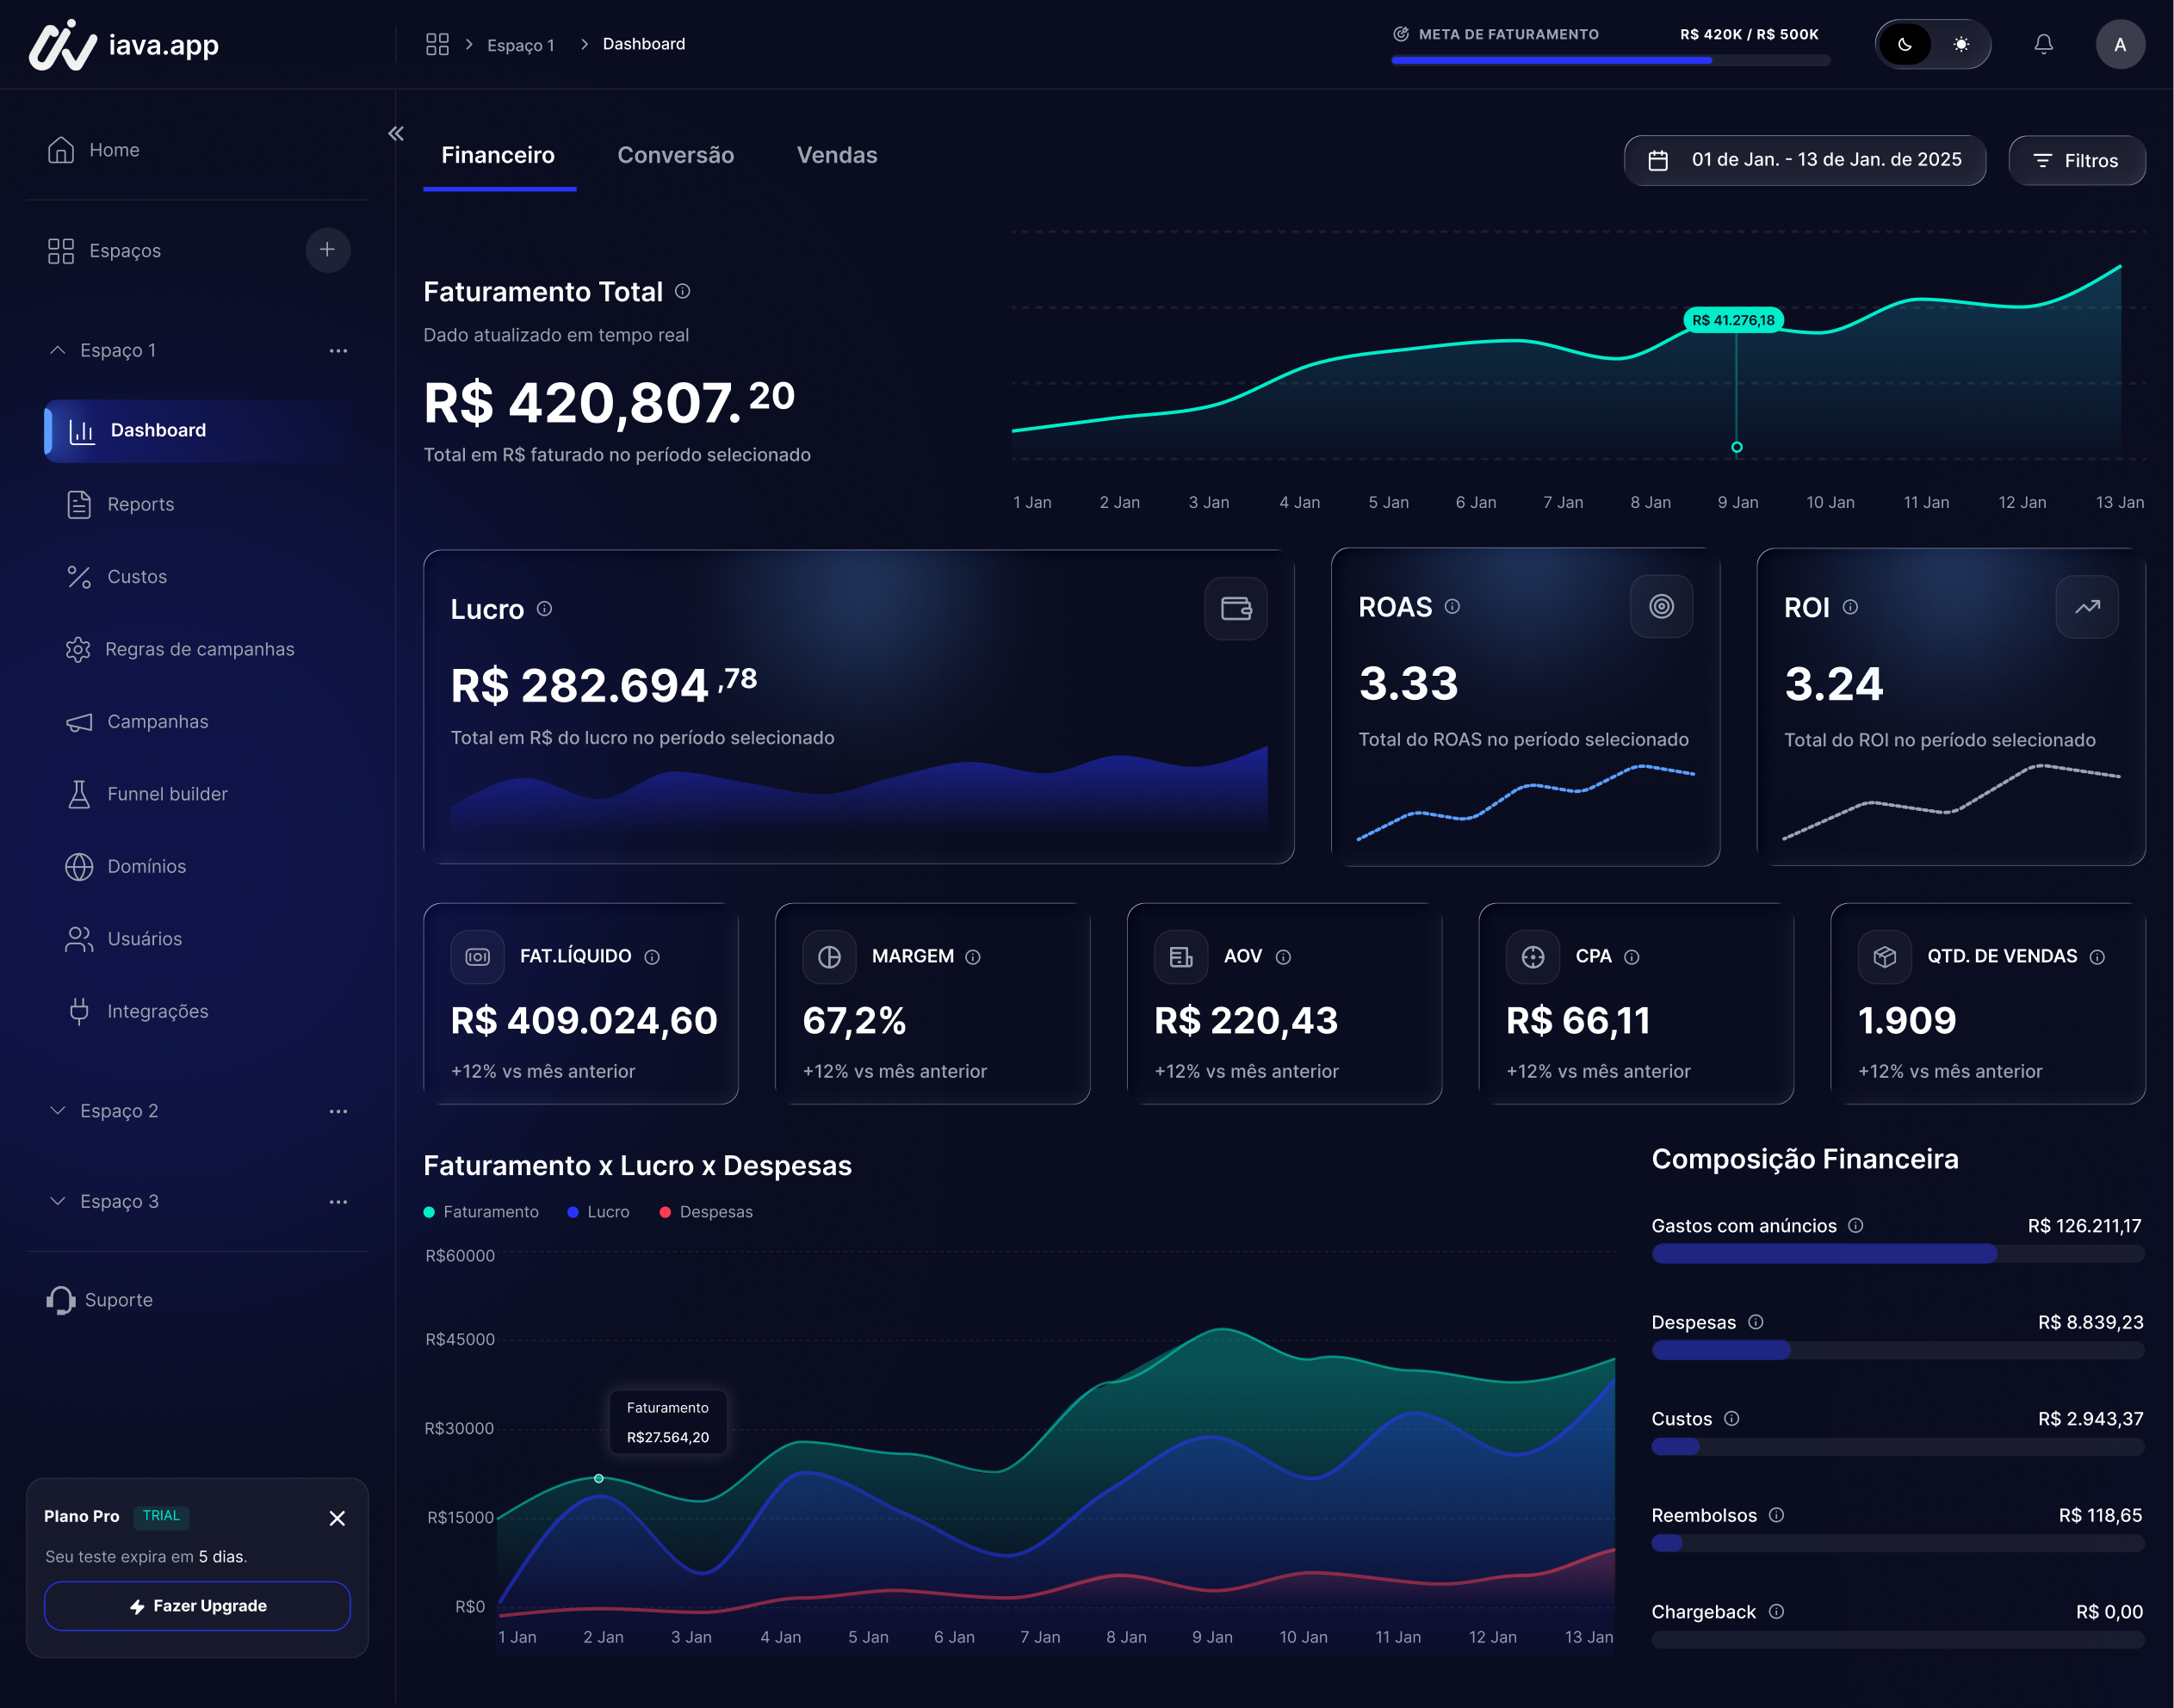This screenshot has width=2174, height=1708.
Task: Open Suporte from the sidebar
Action: pos(119,1299)
